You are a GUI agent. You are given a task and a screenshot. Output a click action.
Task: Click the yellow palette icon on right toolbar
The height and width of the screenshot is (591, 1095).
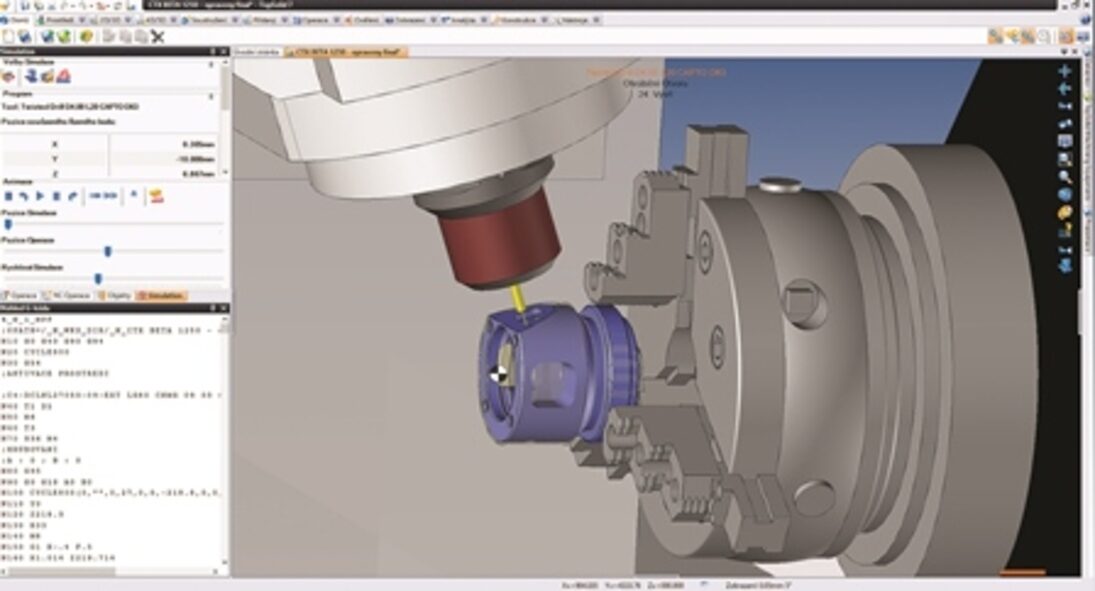pos(1065,212)
